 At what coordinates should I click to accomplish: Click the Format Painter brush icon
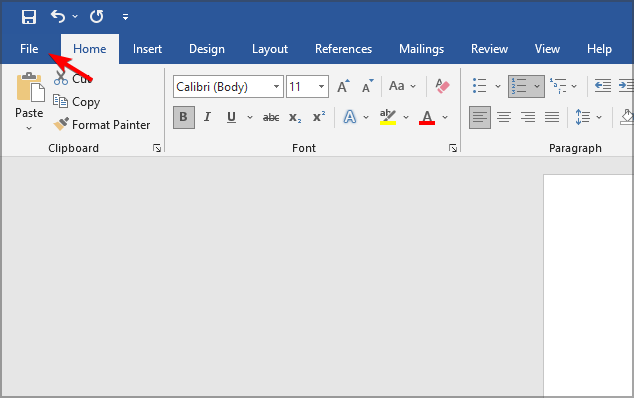pos(61,124)
